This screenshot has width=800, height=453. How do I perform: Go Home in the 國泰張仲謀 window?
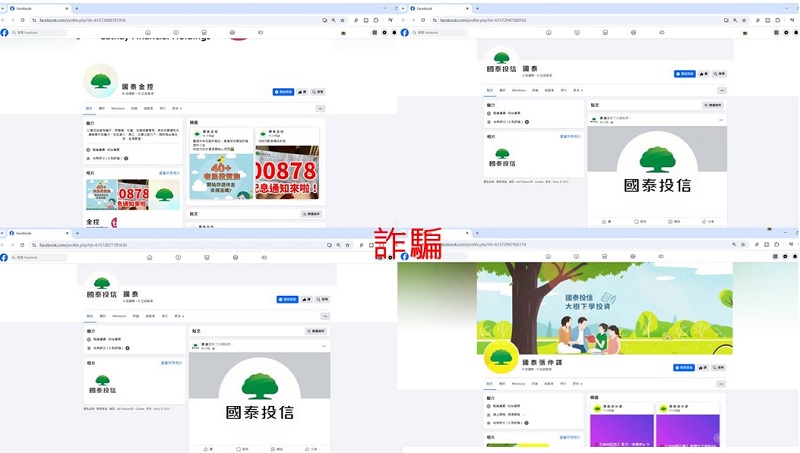pos(548,257)
